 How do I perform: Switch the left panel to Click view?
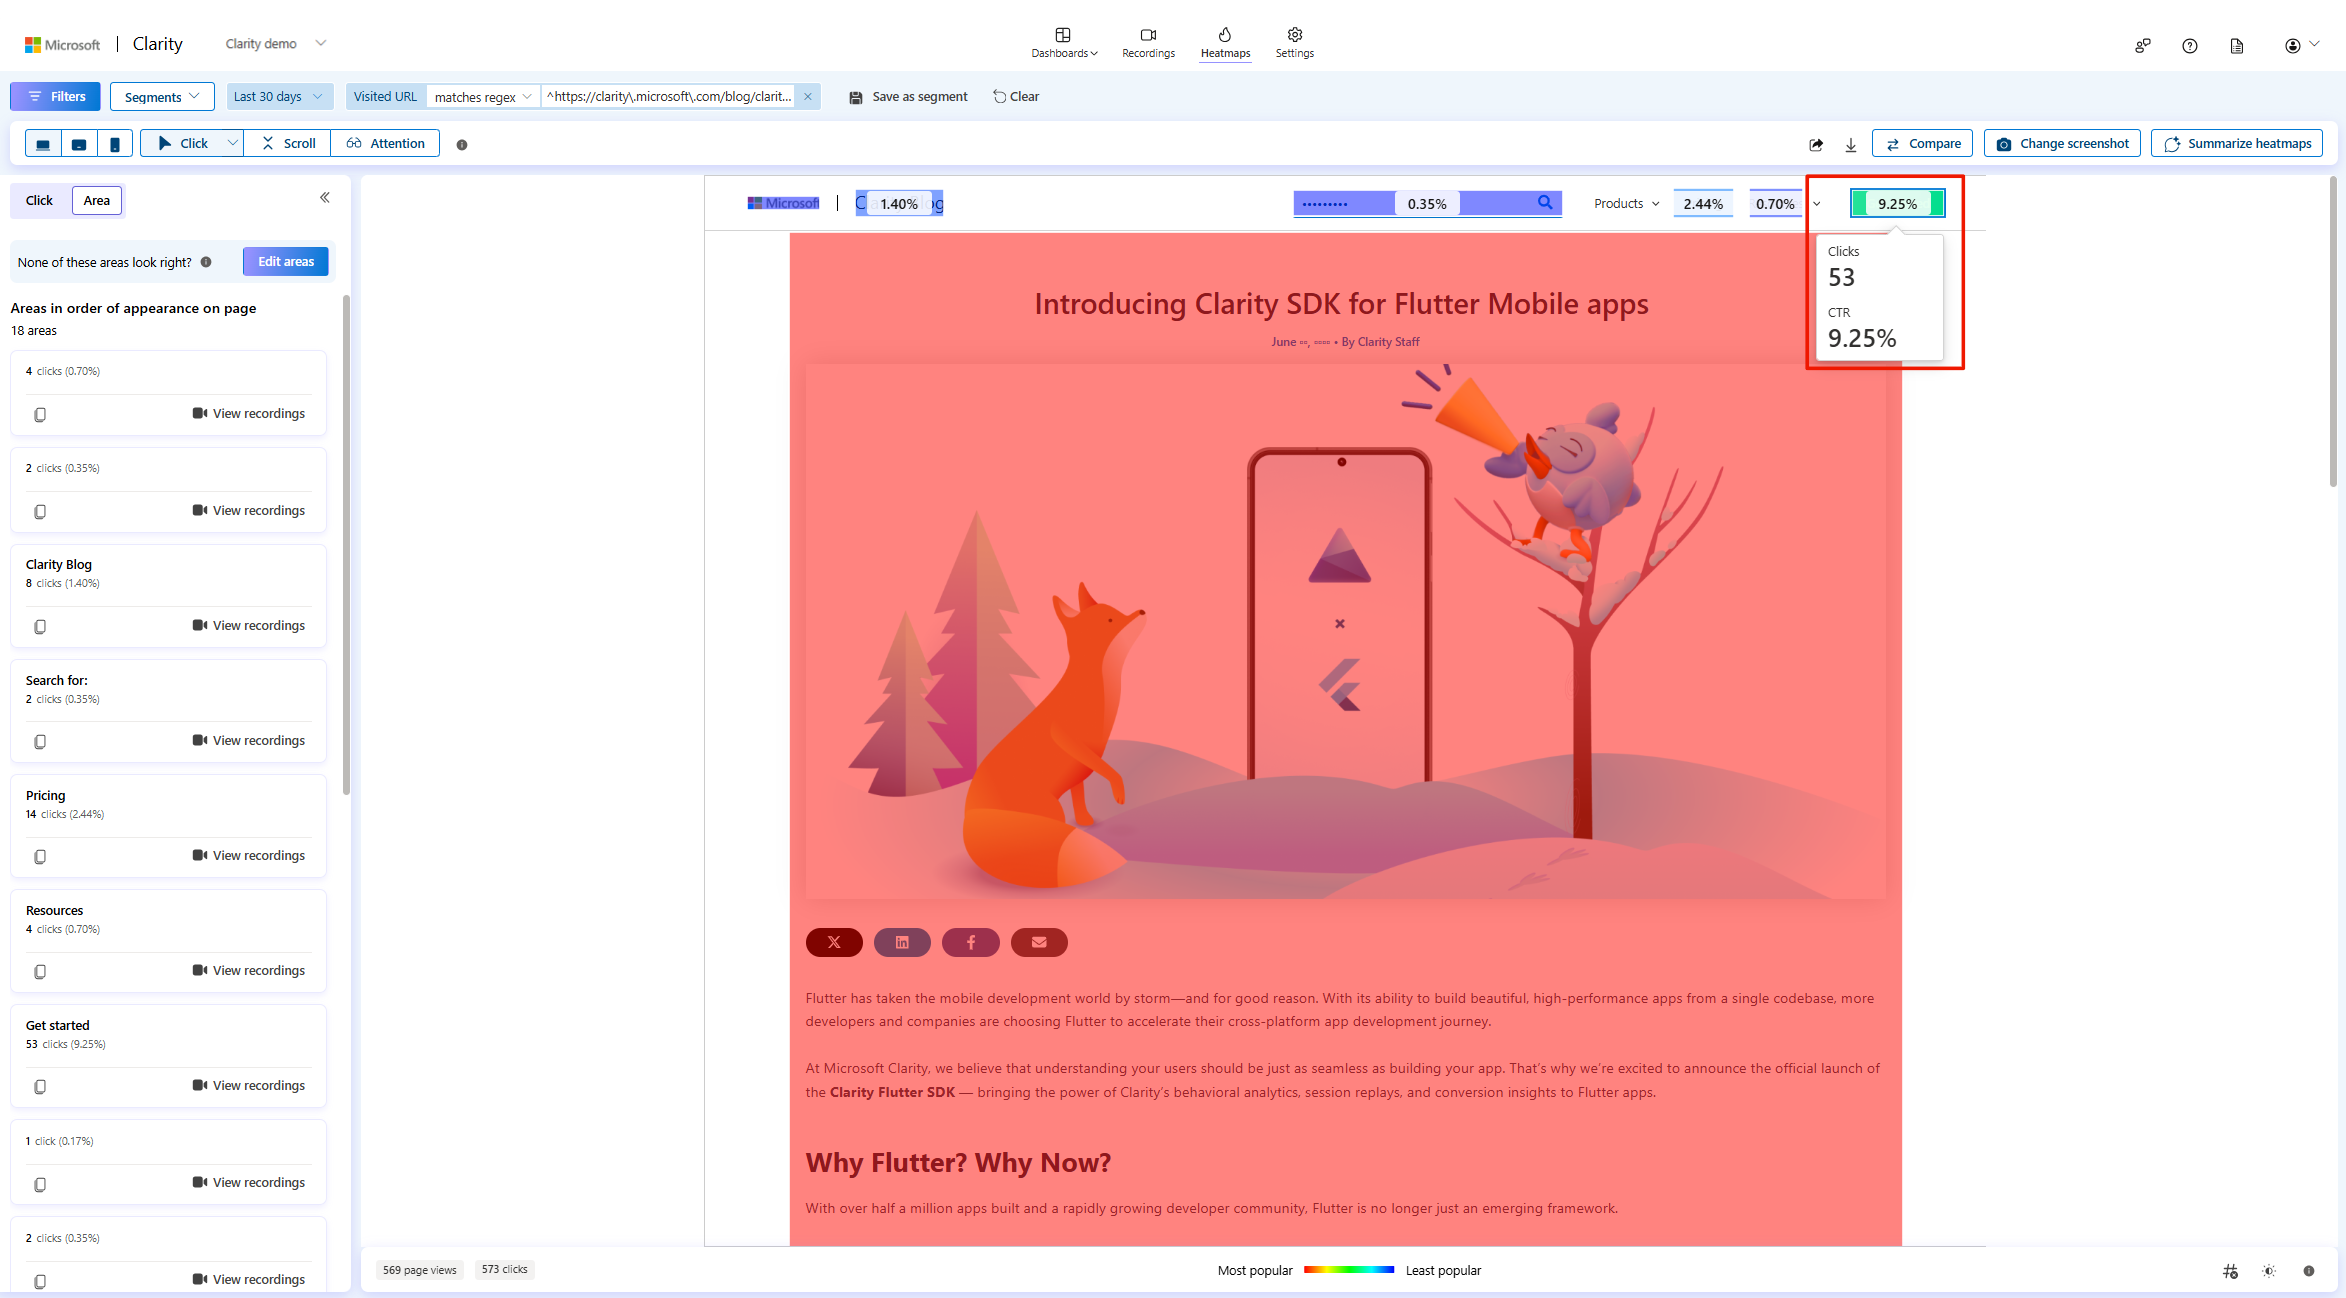point(40,201)
